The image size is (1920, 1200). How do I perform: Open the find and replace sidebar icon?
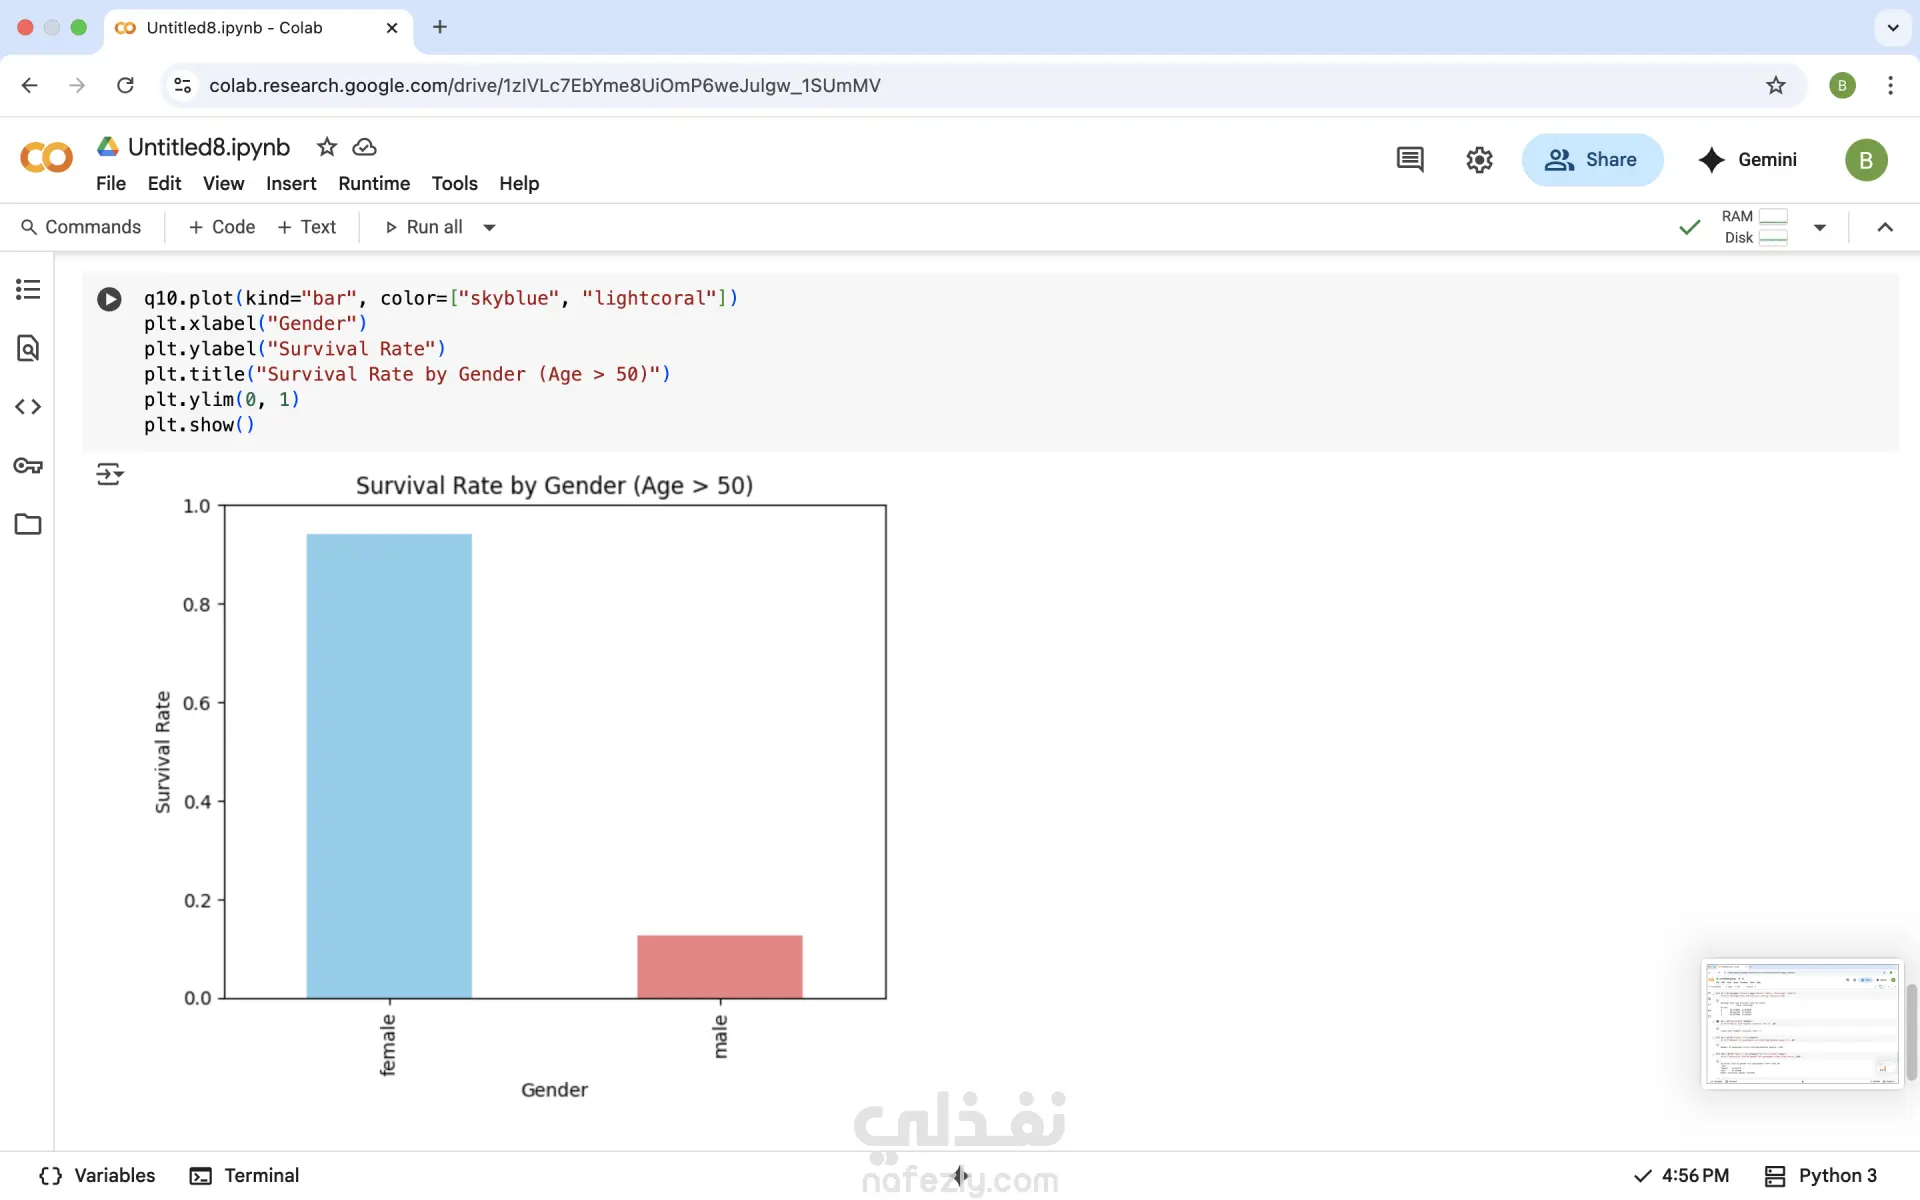(x=28, y=348)
